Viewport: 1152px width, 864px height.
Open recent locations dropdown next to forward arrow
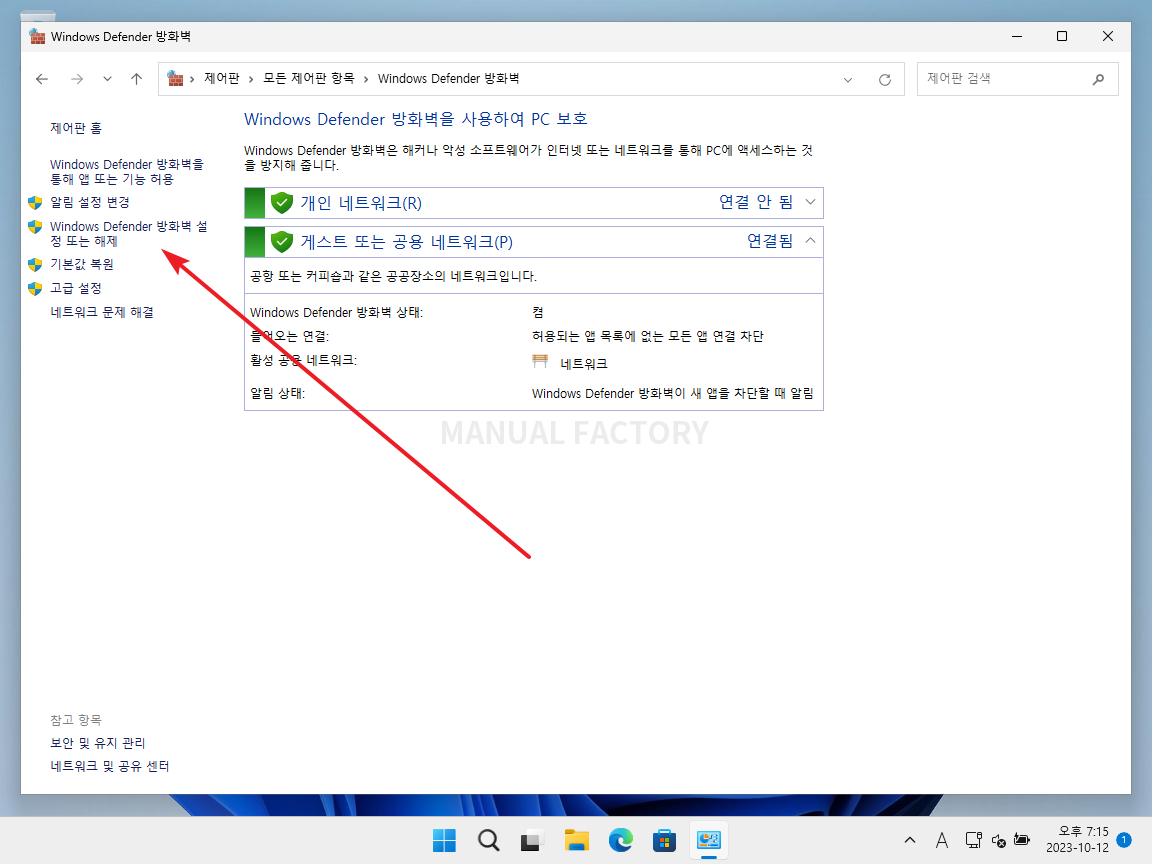point(107,79)
